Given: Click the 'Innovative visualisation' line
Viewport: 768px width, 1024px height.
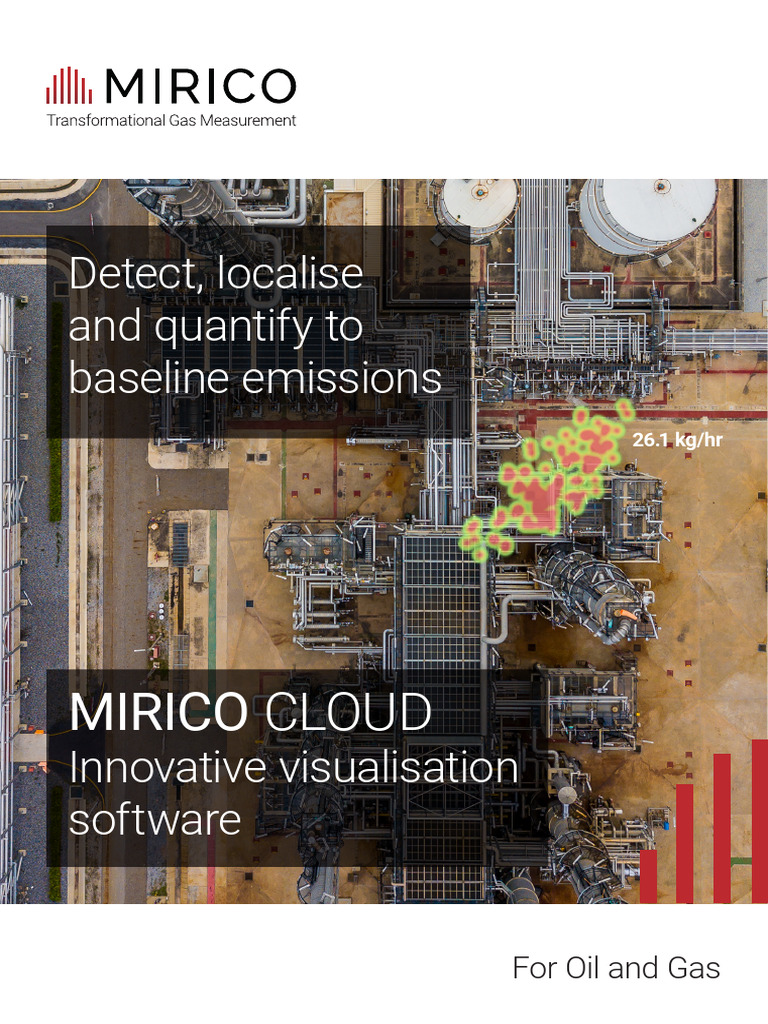Looking at the screenshot, I should pyautogui.click(x=293, y=766).
